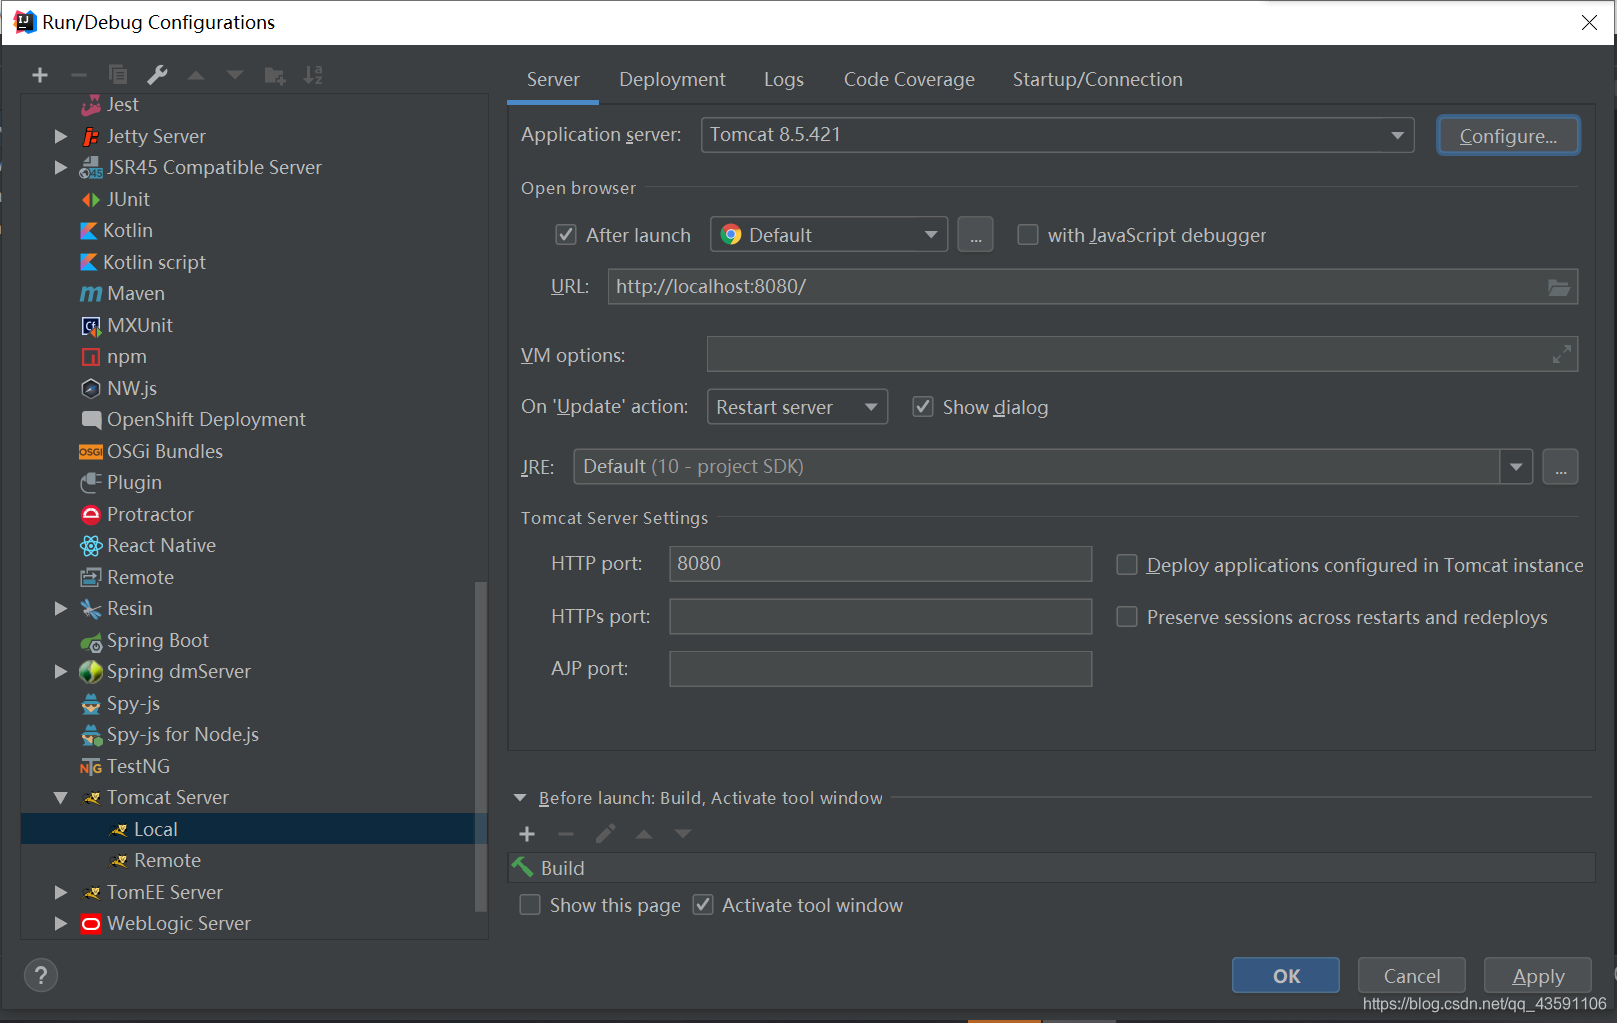
Task: Enable with JavaScript debugger checkbox
Action: tap(1027, 235)
